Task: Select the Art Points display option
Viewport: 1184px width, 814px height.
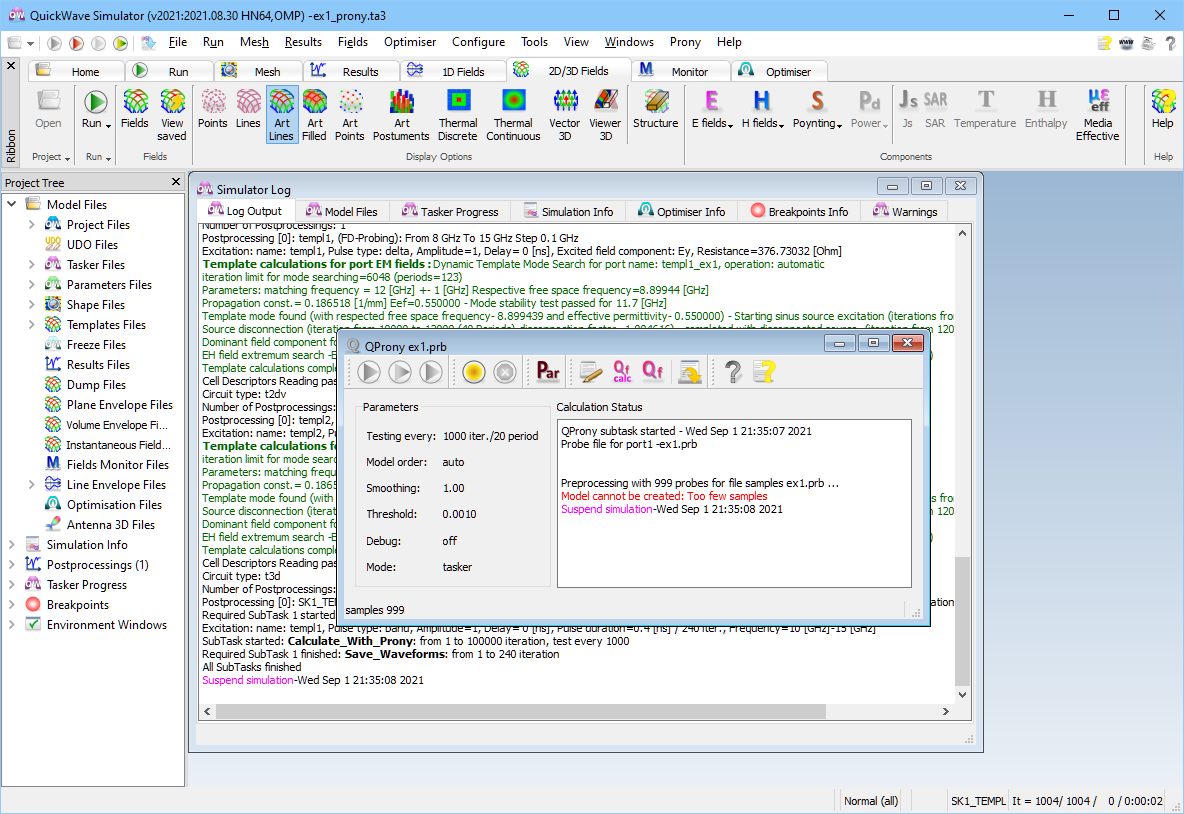Action: 350,115
